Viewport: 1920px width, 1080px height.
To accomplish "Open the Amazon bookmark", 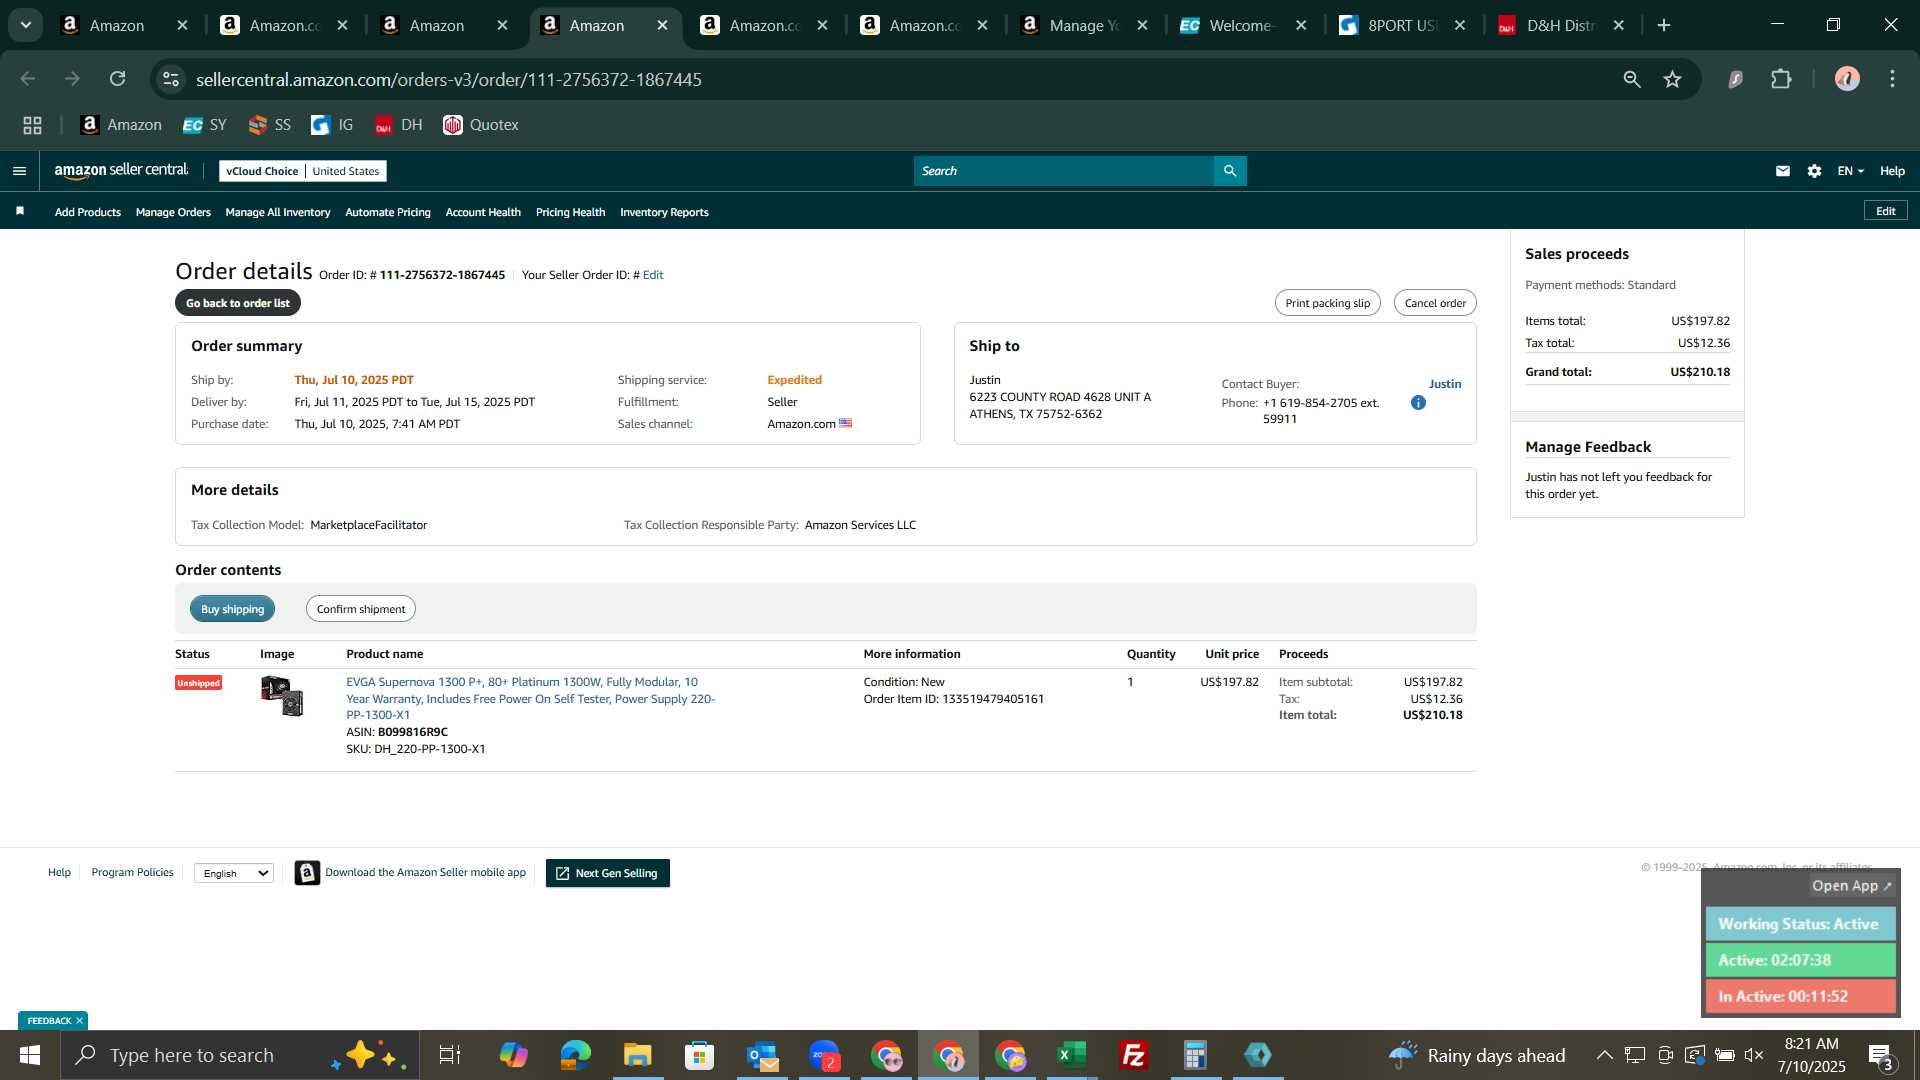I will tap(121, 125).
